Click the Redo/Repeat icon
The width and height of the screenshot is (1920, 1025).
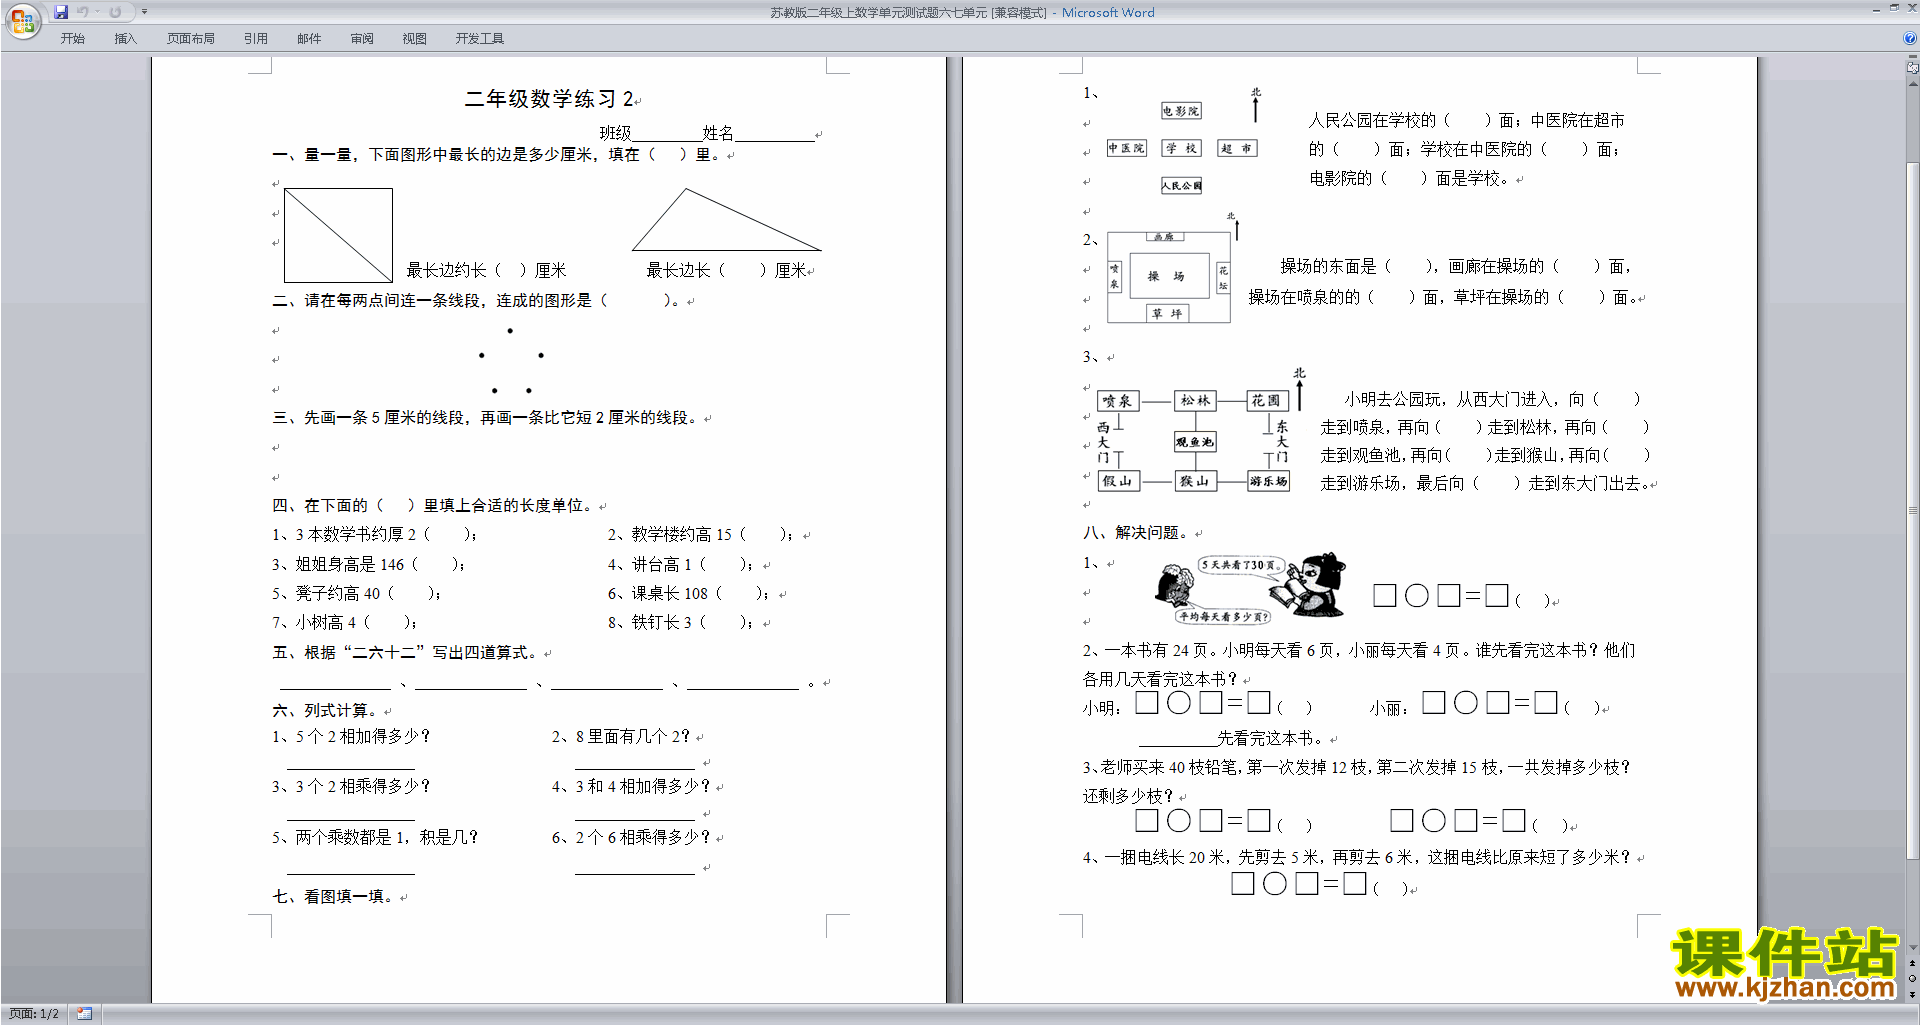[115, 12]
